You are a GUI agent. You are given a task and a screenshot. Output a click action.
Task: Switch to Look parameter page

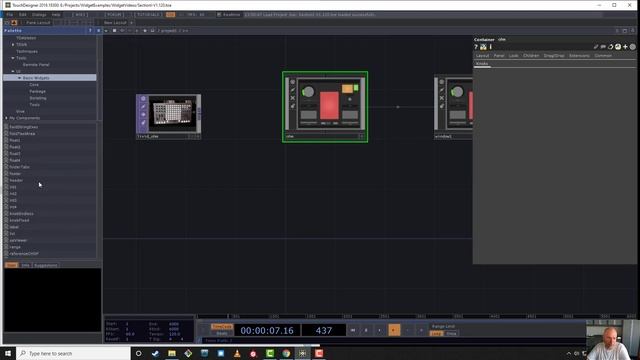[513, 56]
